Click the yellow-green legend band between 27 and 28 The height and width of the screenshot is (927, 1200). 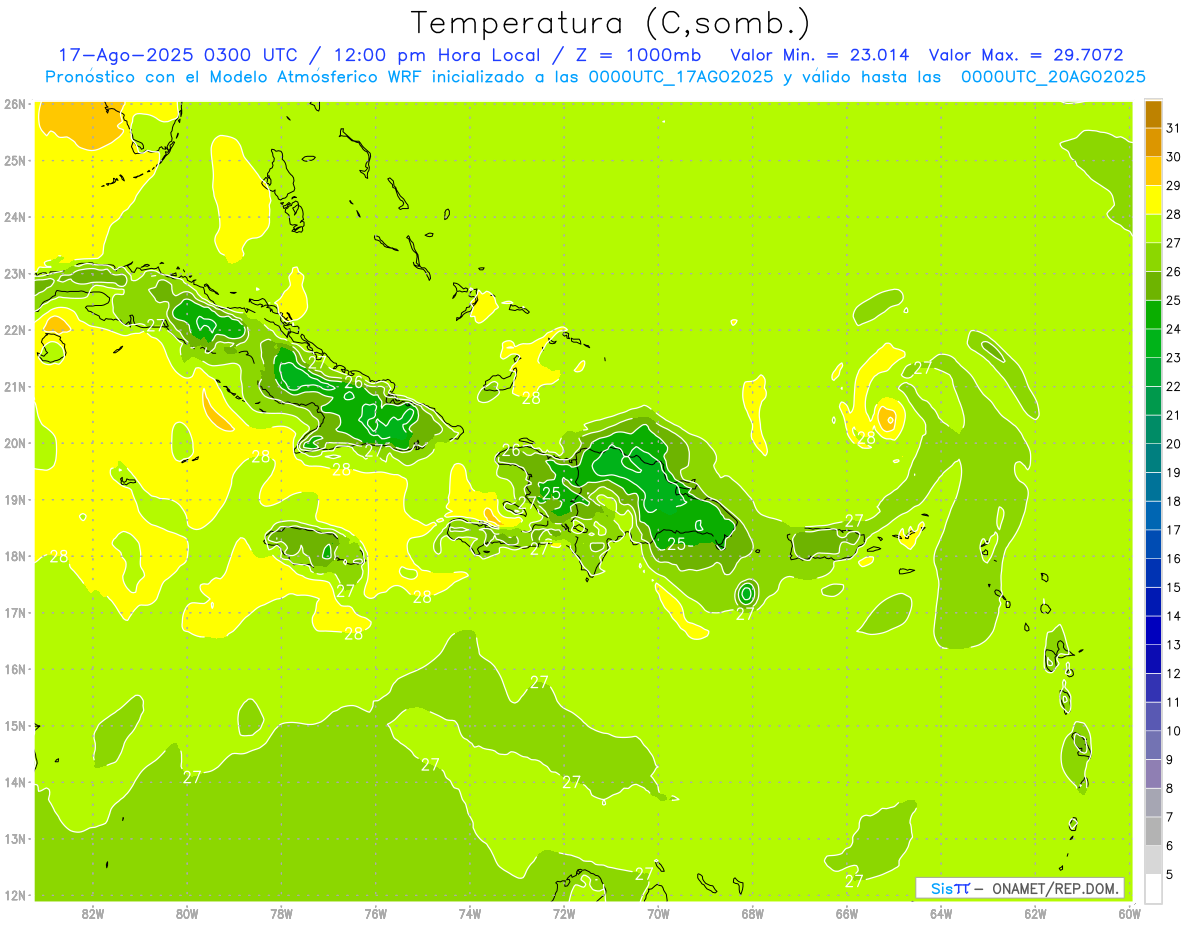click(1153, 230)
